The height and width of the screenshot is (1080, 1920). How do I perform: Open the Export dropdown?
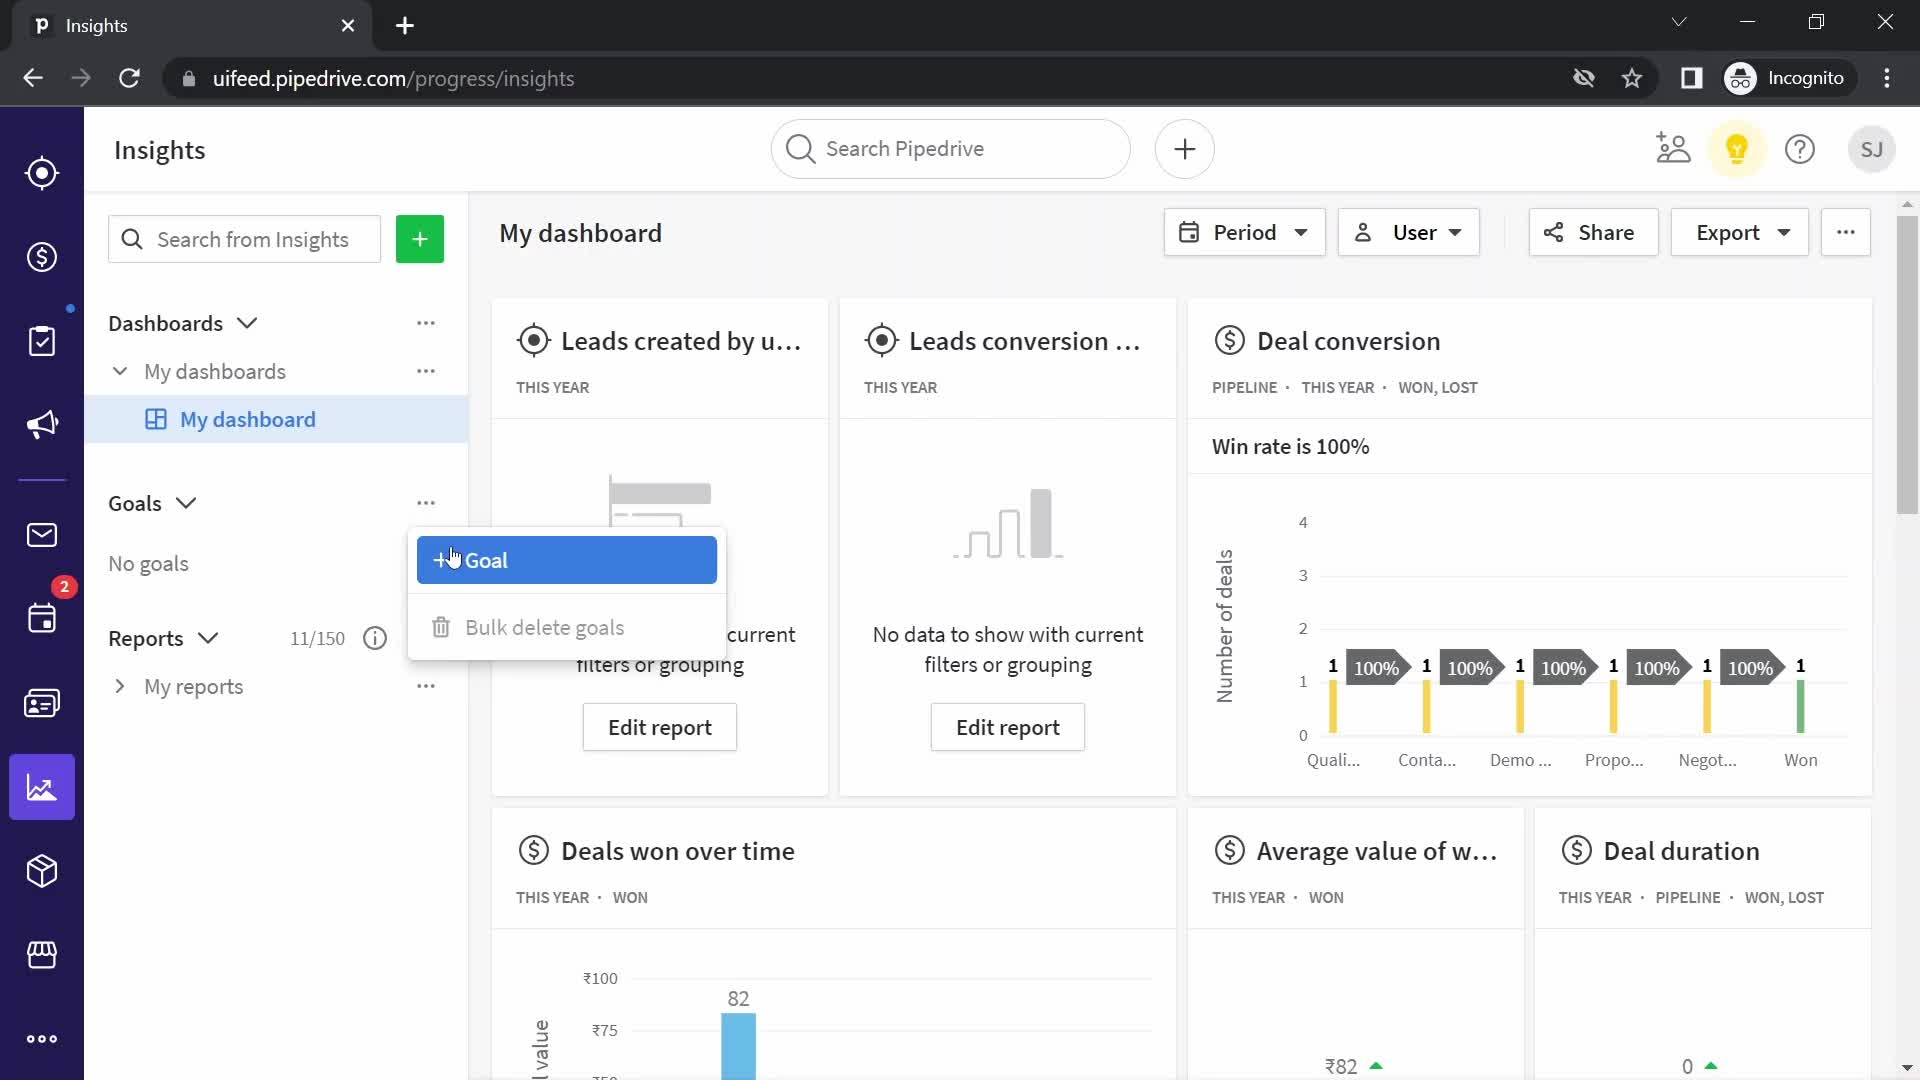[x=1740, y=232]
